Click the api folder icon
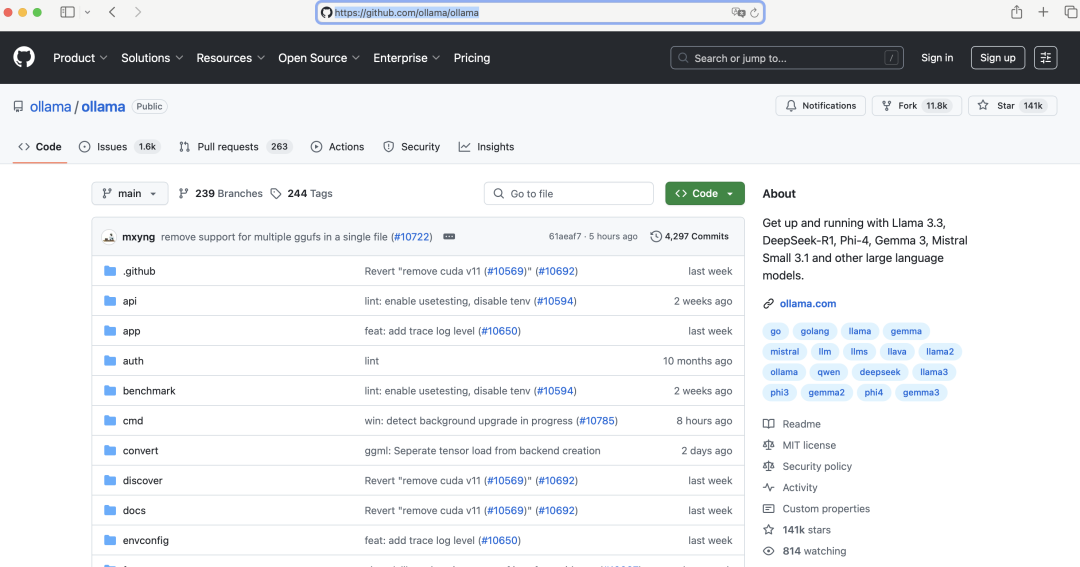Image resolution: width=1080 pixels, height=567 pixels. [x=110, y=300]
